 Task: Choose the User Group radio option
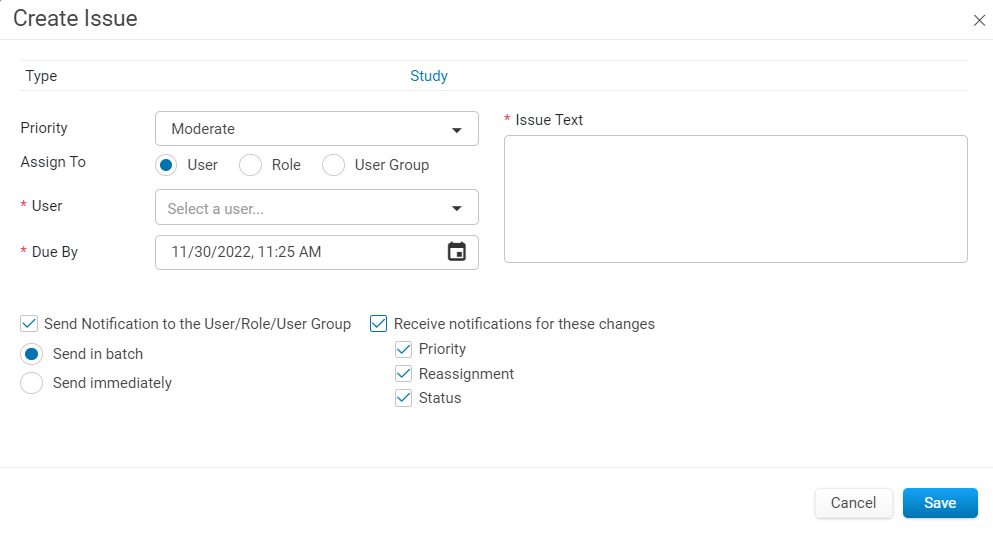click(333, 165)
